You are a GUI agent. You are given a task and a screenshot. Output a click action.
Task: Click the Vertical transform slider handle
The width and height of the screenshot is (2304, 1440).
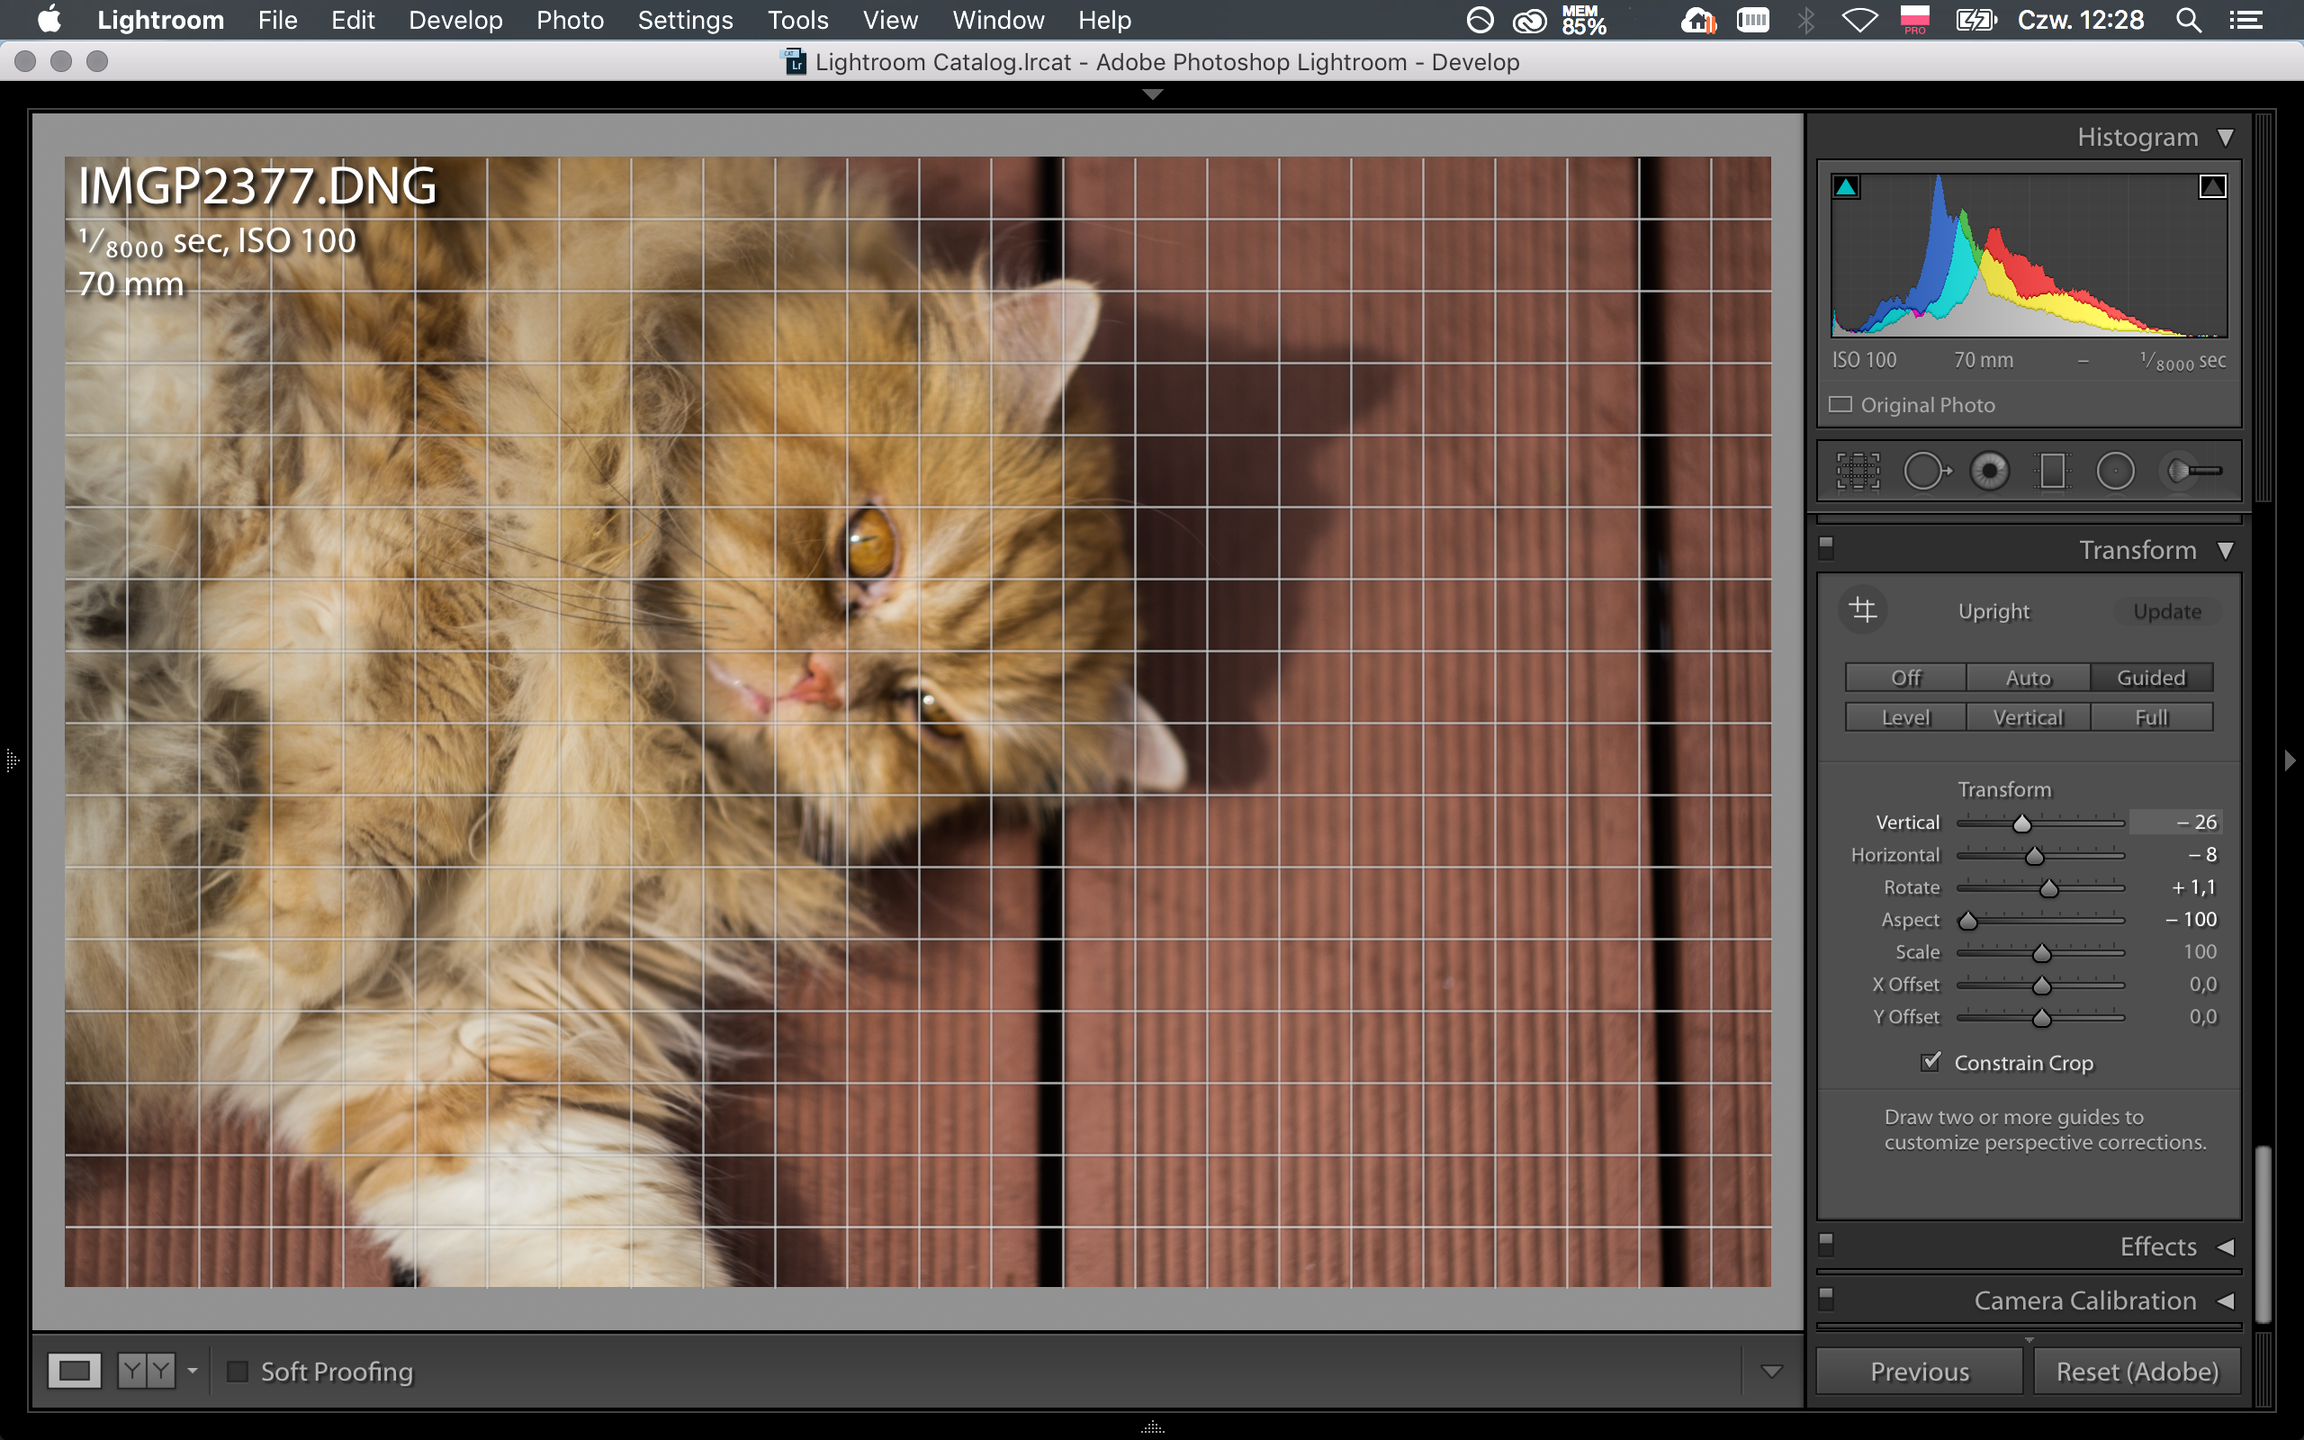[x=2021, y=823]
